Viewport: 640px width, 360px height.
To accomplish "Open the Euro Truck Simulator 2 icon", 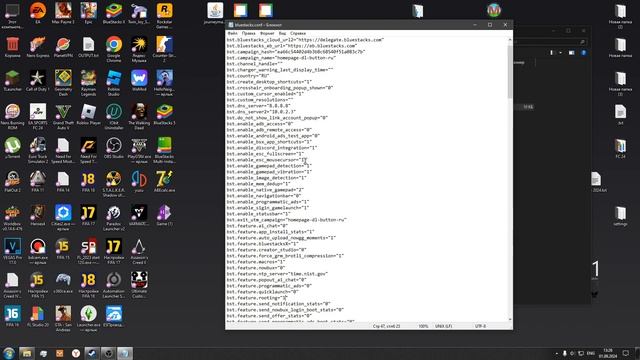I will (x=38, y=150).
